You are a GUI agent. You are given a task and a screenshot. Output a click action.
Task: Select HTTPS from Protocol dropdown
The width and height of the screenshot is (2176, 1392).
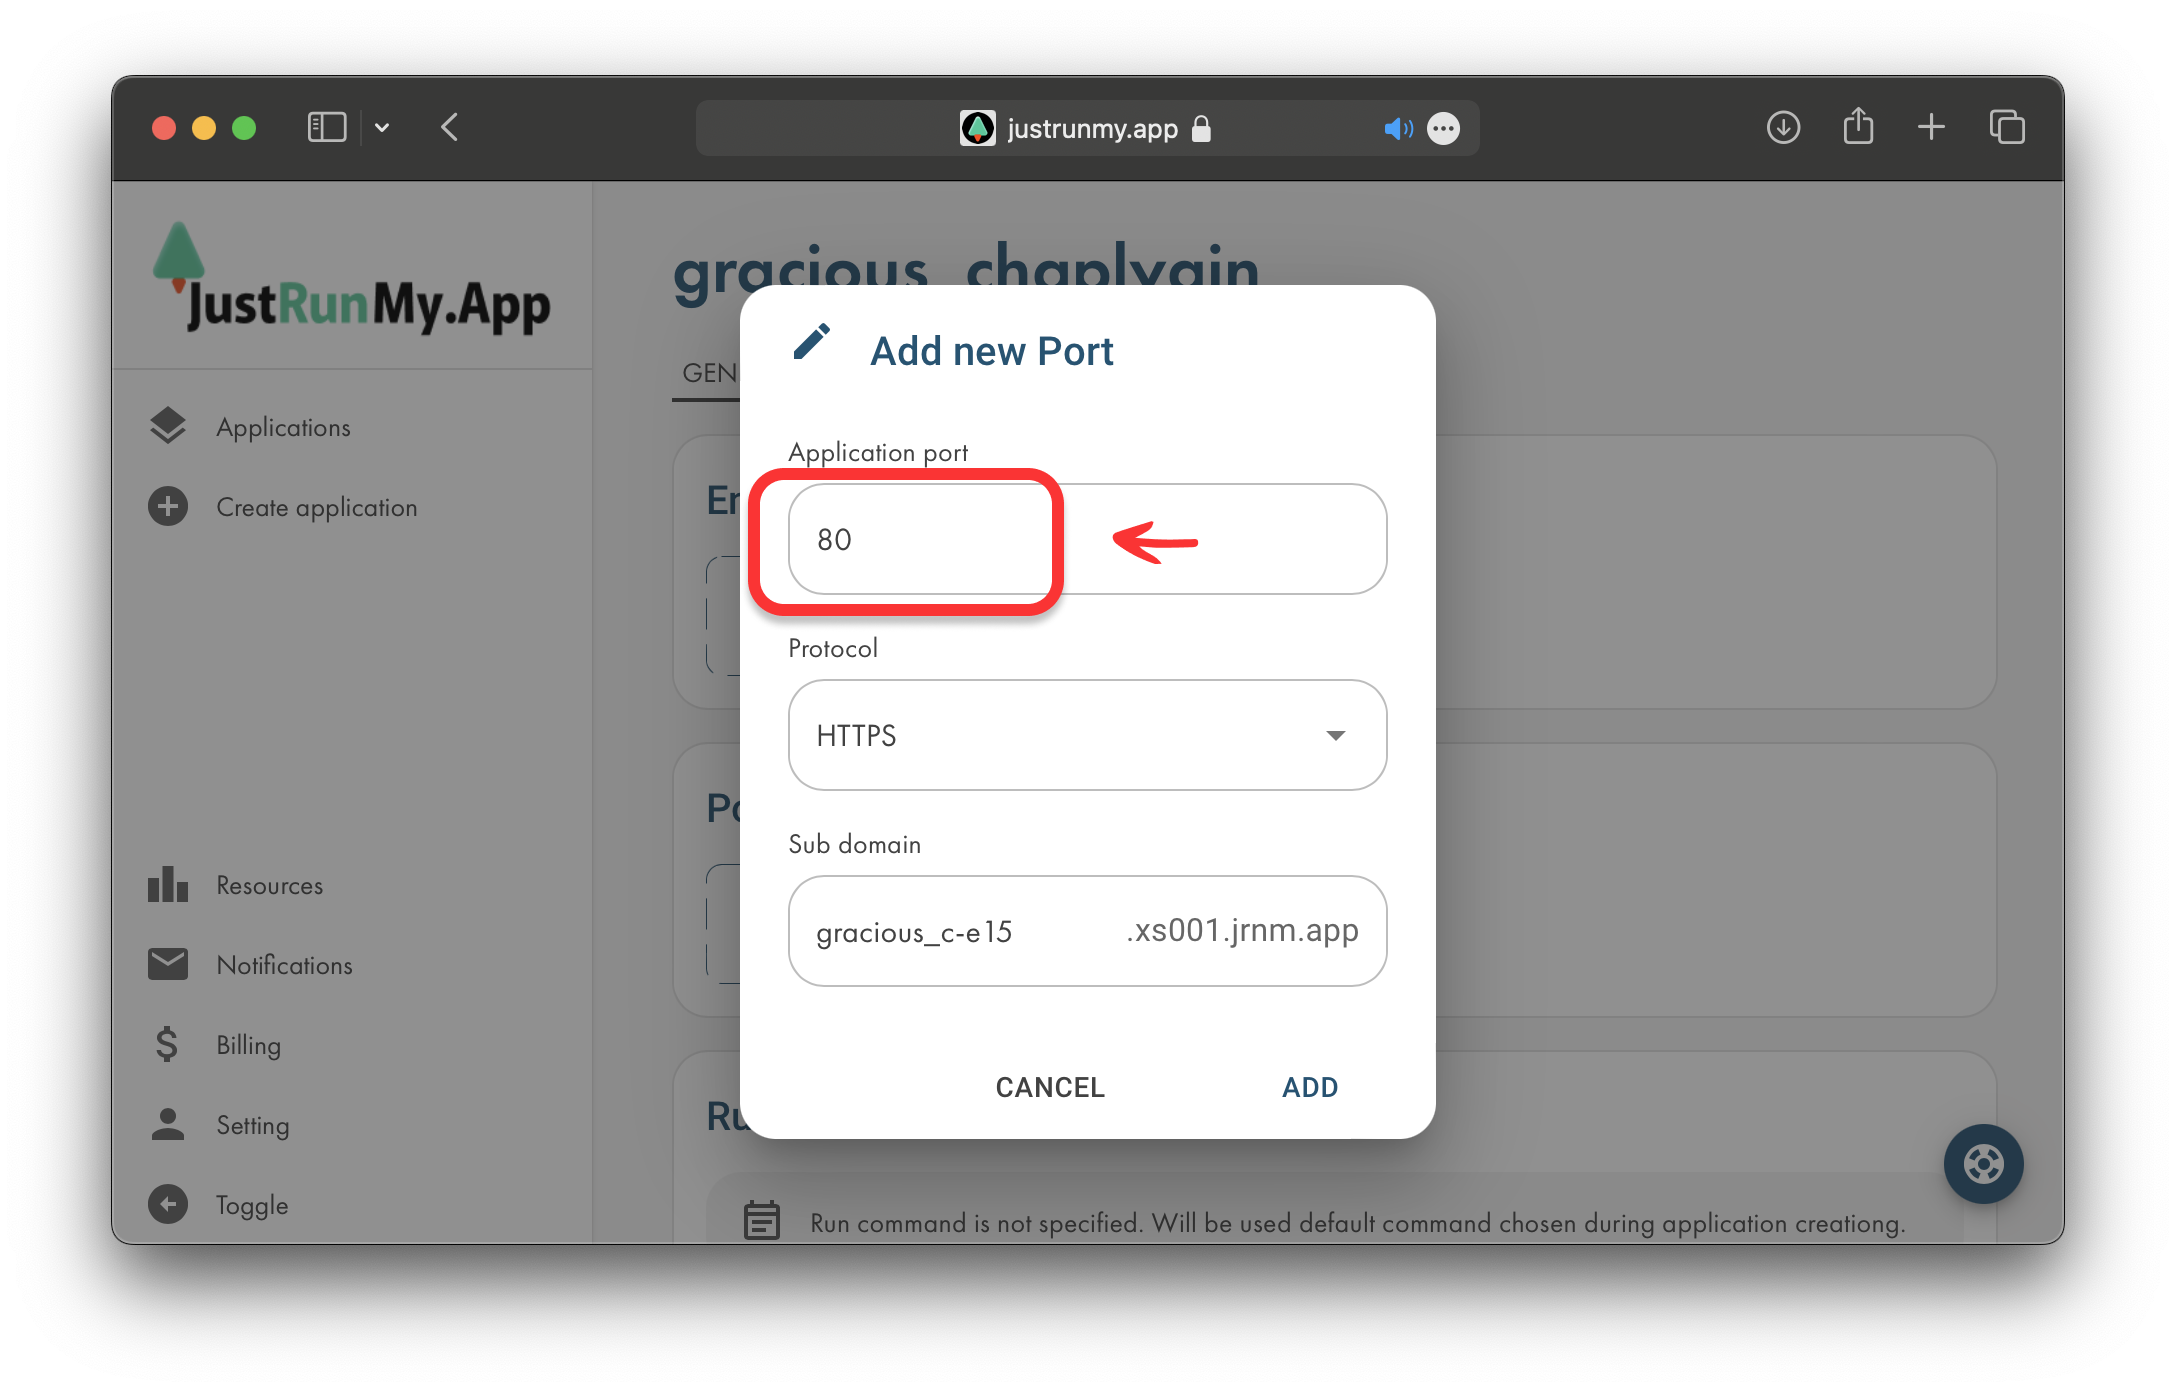[1088, 734]
